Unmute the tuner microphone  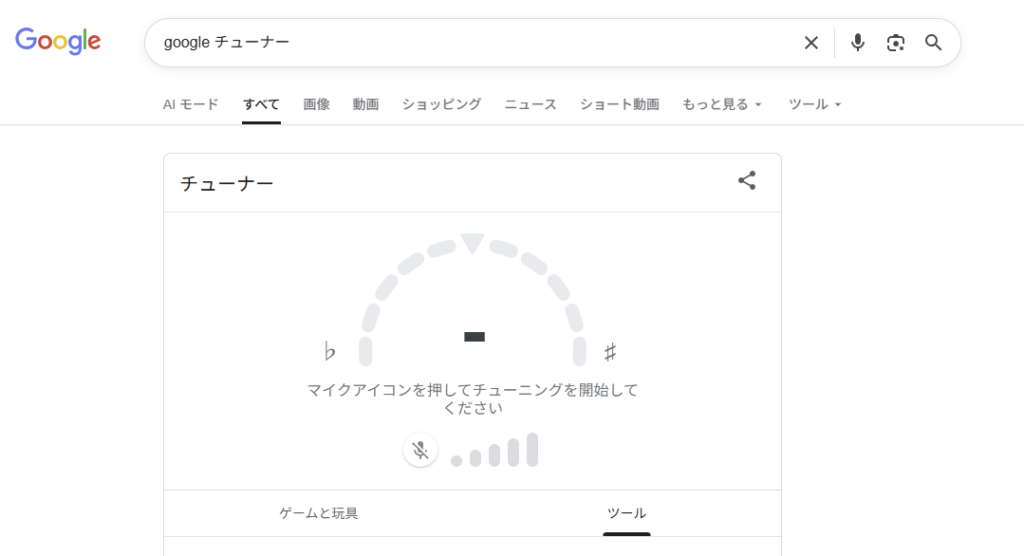pyautogui.click(x=421, y=450)
